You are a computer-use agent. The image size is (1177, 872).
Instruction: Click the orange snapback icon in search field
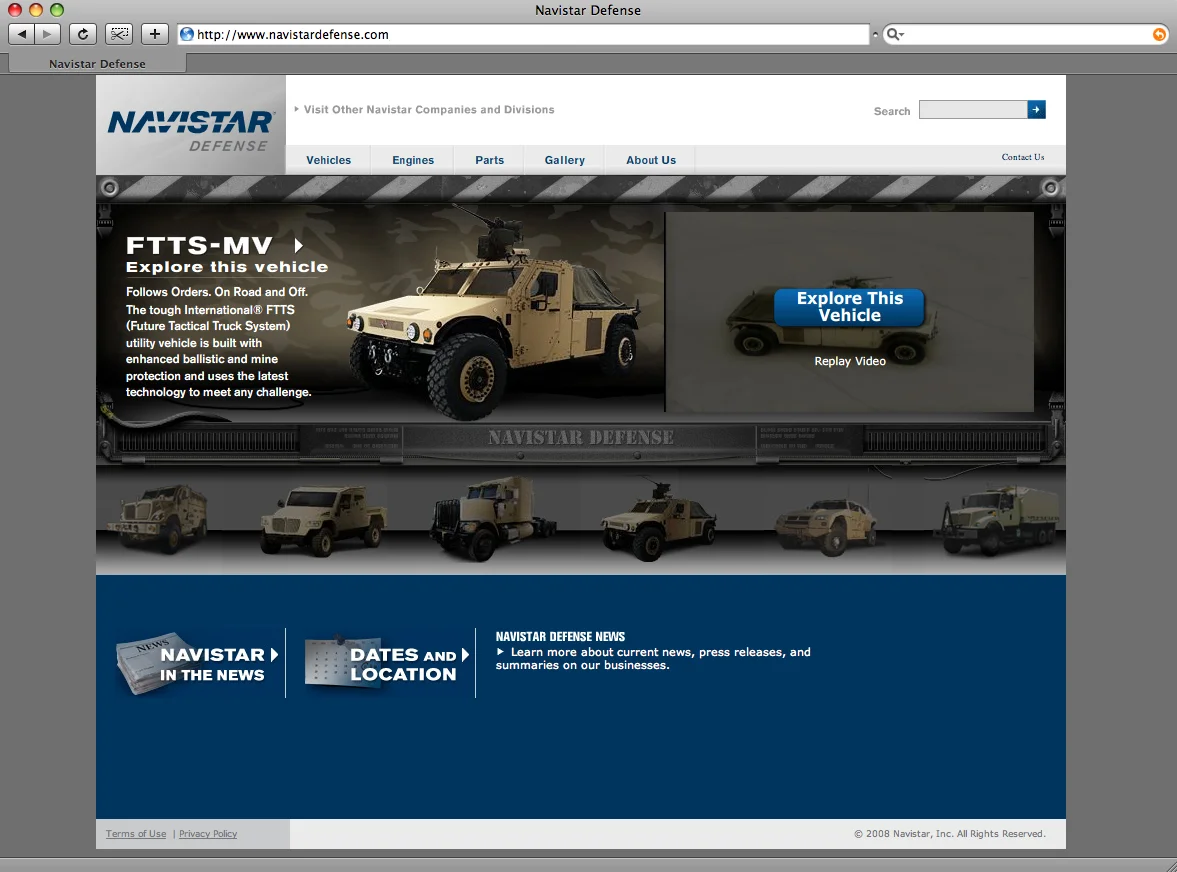[x=1159, y=34]
